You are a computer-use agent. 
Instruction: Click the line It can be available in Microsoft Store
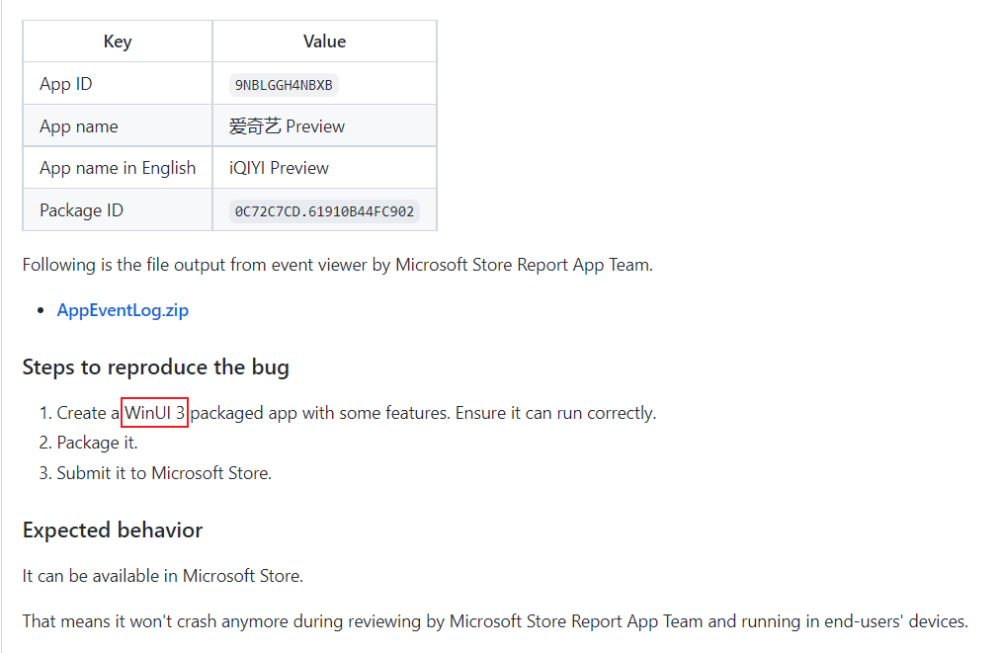pos(163,575)
